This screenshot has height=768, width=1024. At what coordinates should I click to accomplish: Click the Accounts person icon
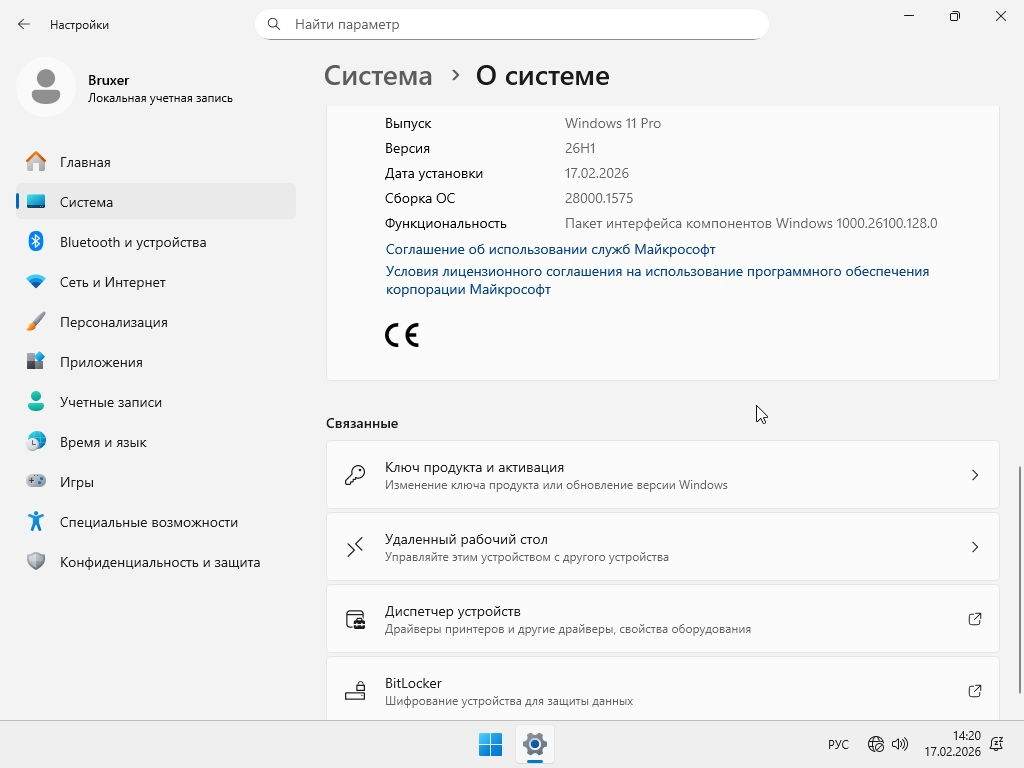[36, 401]
